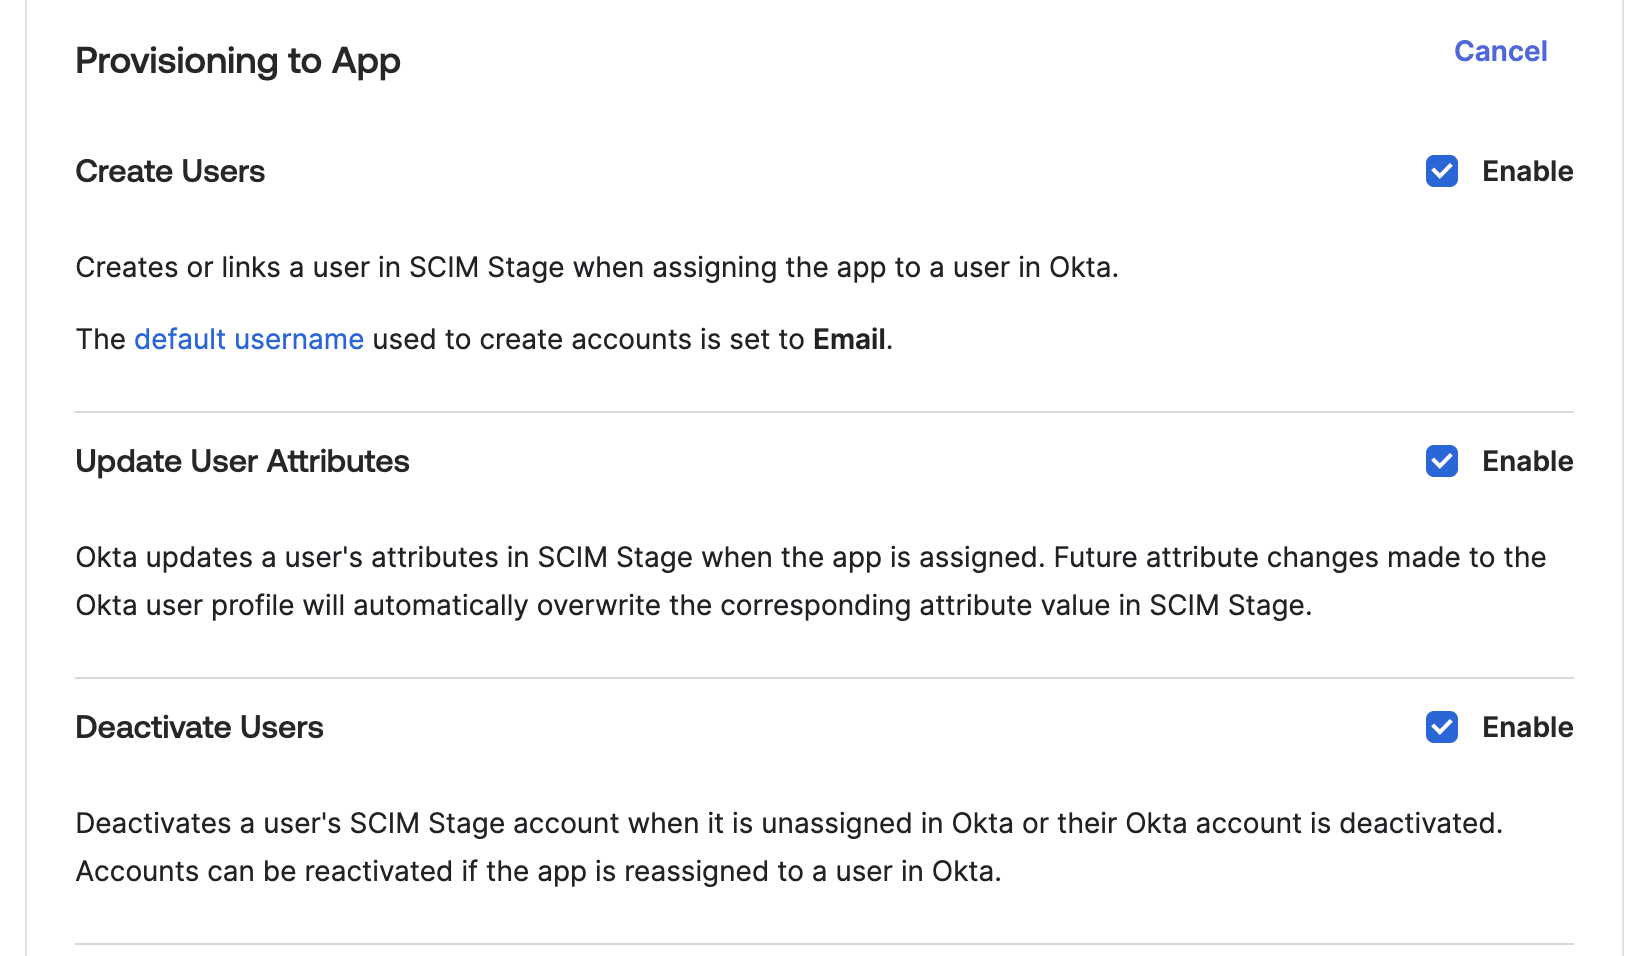Click the bold Email text

849,339
